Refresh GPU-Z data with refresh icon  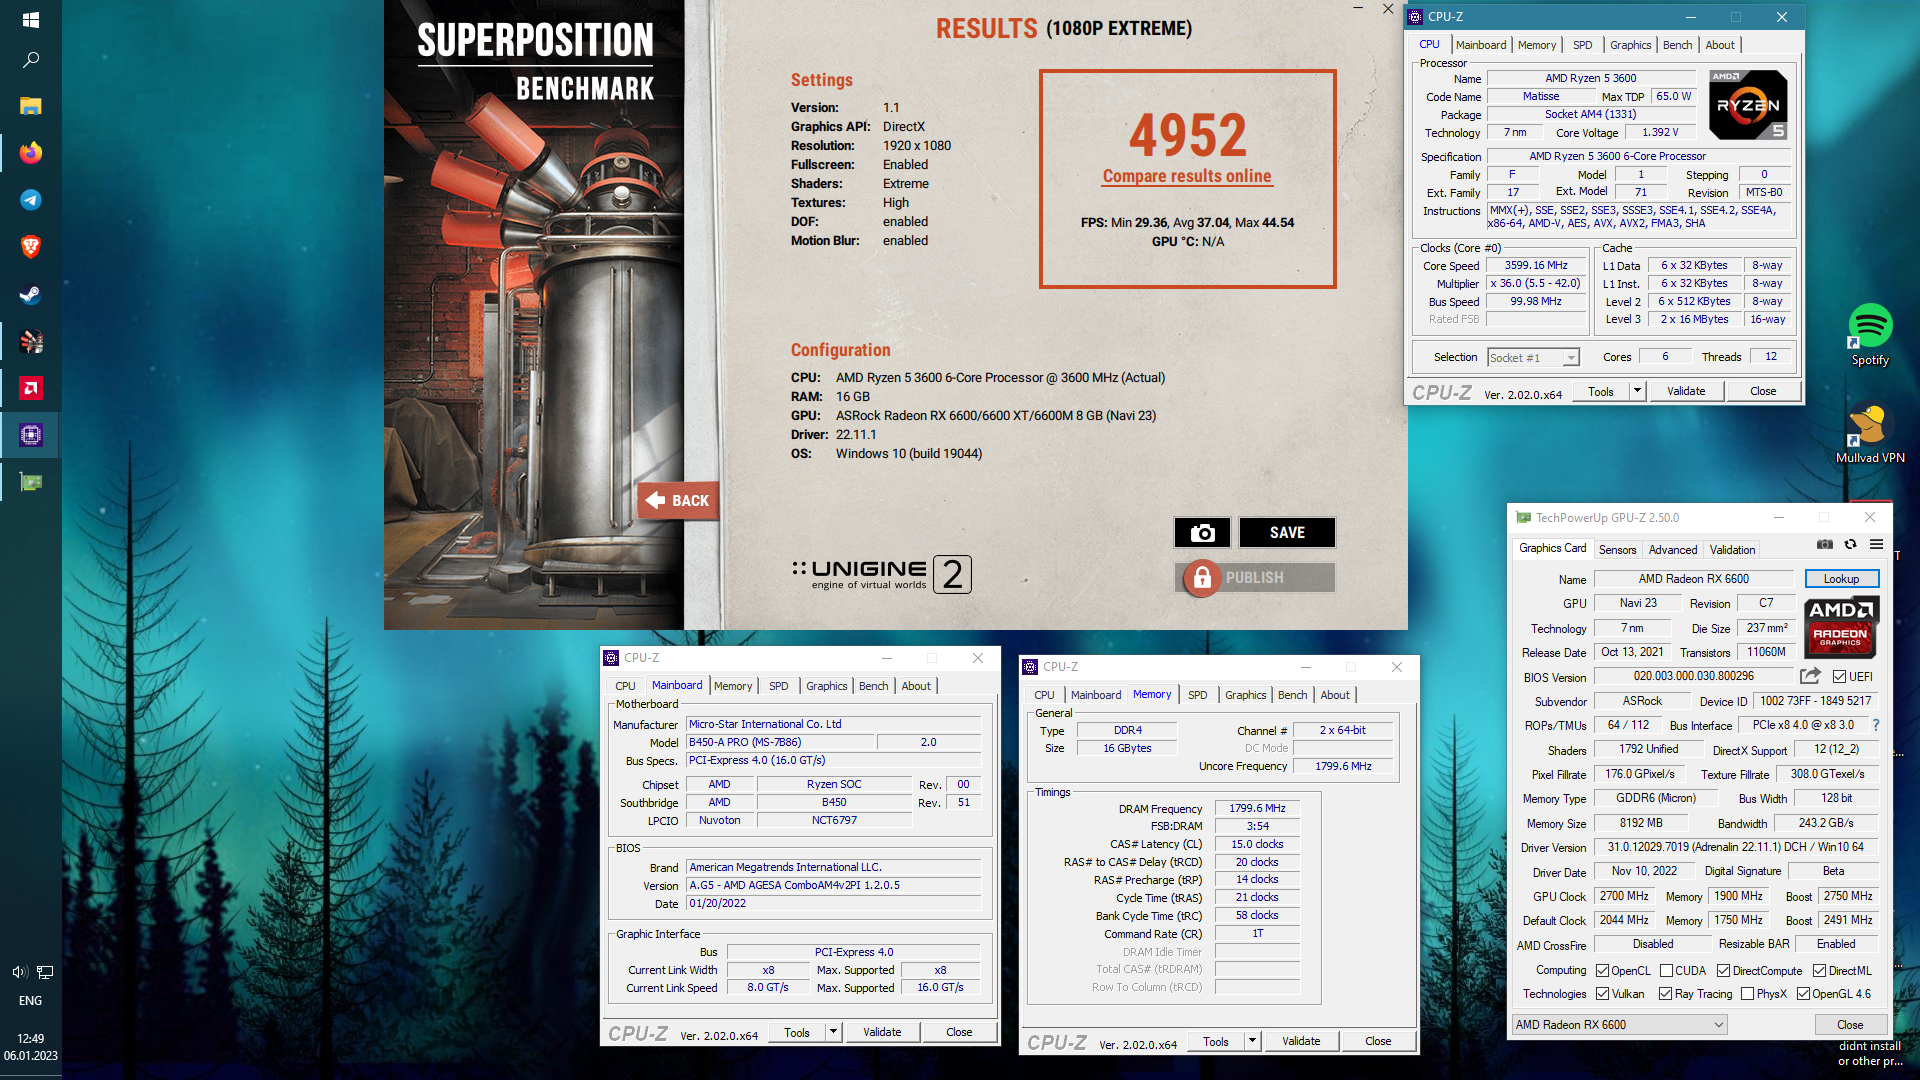point(1851,544)
